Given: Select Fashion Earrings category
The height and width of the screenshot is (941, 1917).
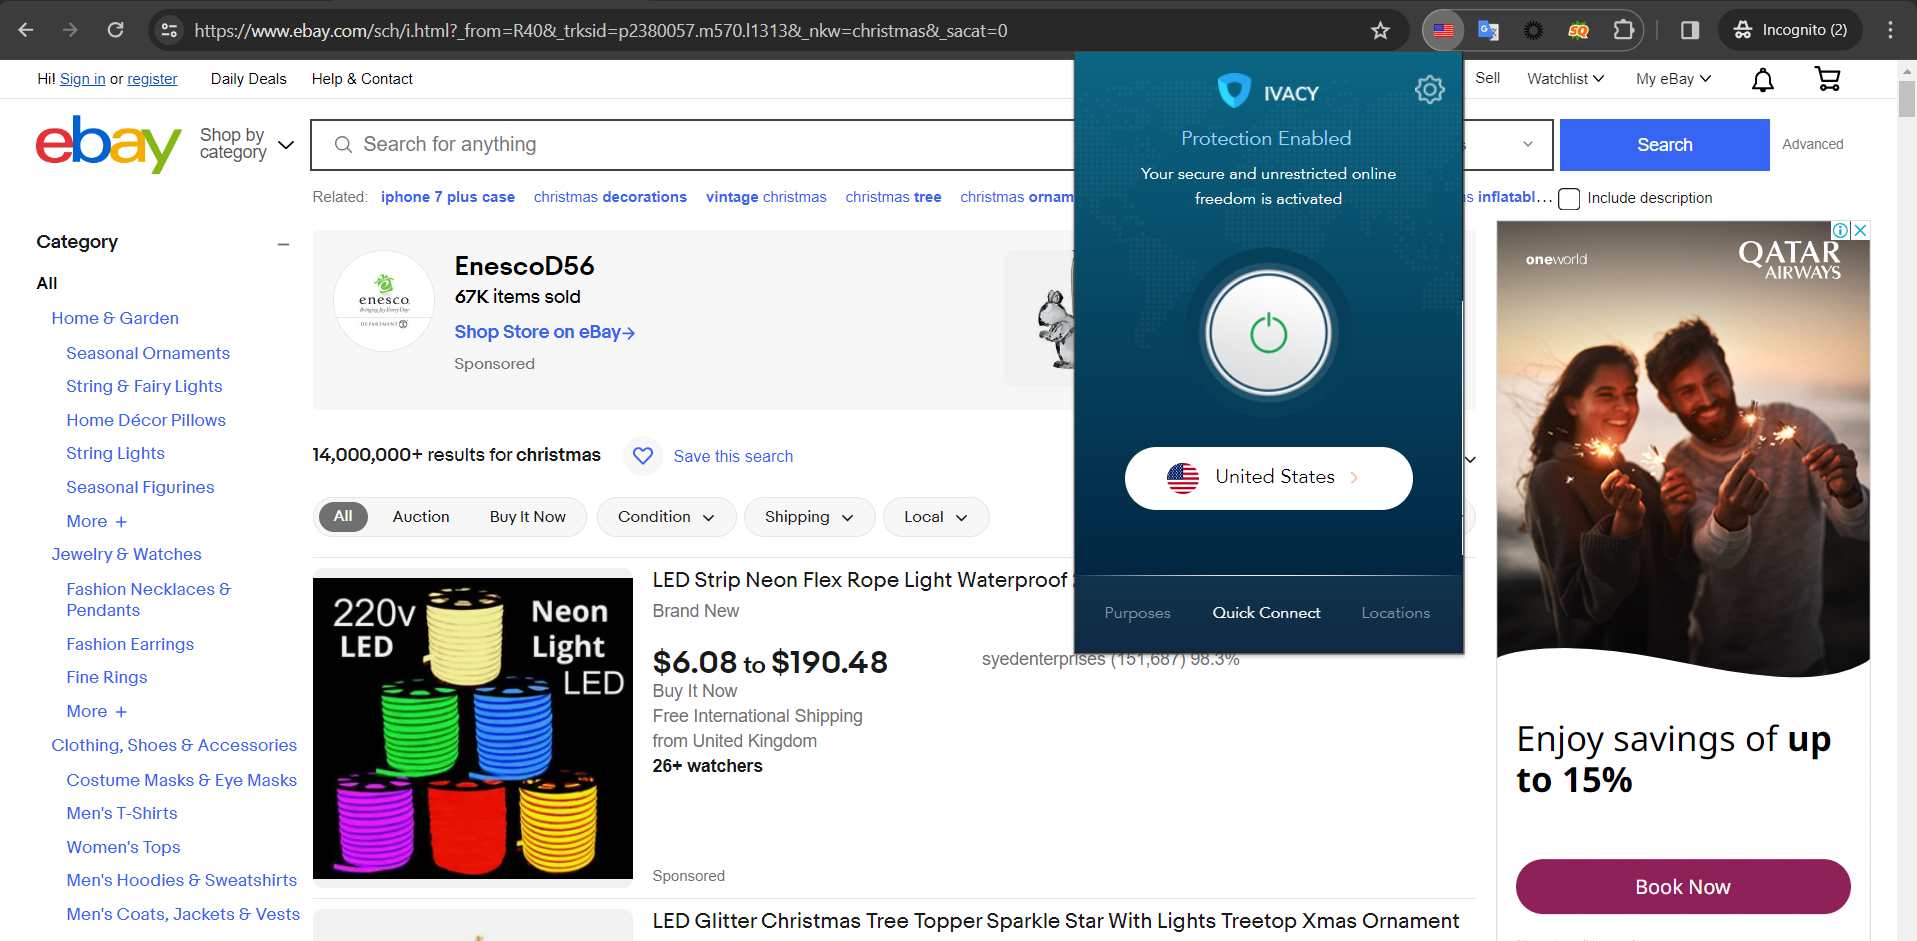Looking at the screenshot, I should [130, 644].
